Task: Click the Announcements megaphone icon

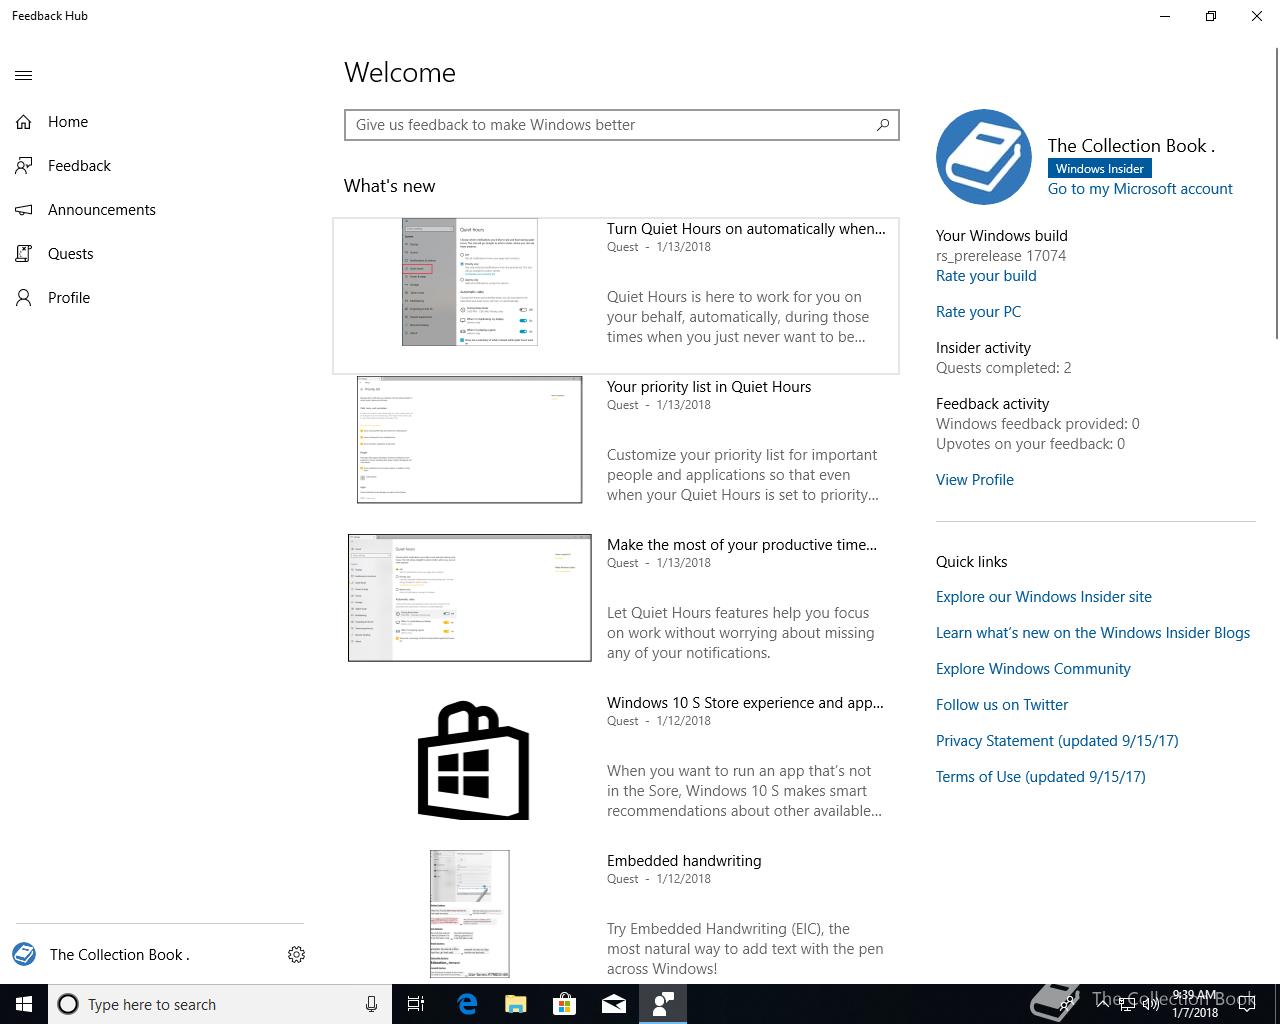Action: point(24,210)
